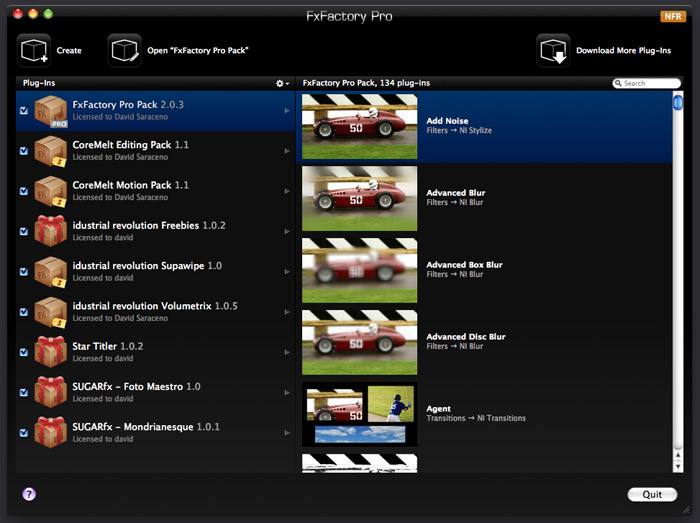Click the Open FxFactory Pro Pack icon
700x523 pixels.
pos(125,50)
